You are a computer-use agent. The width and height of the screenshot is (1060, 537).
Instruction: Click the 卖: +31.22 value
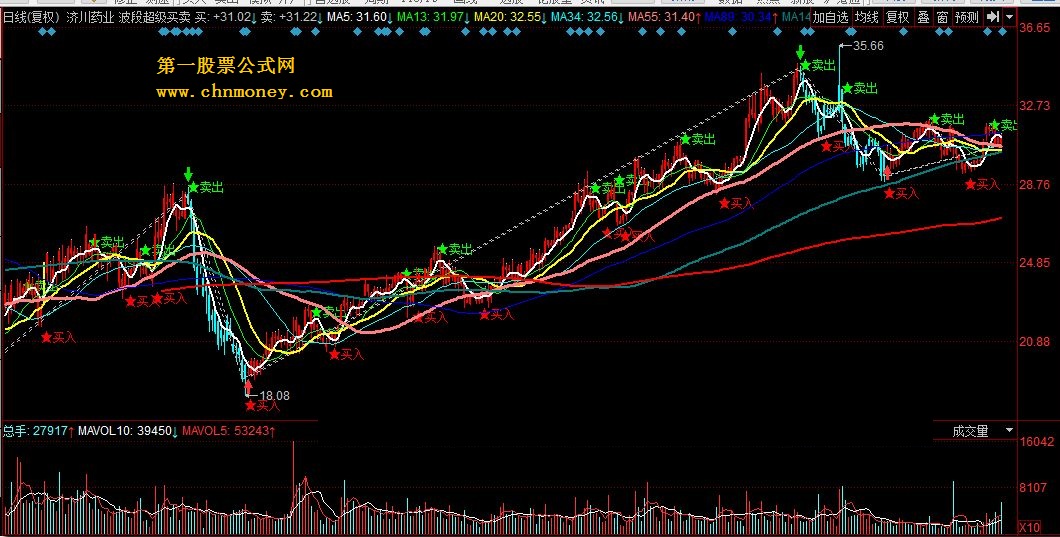[289, 17]
